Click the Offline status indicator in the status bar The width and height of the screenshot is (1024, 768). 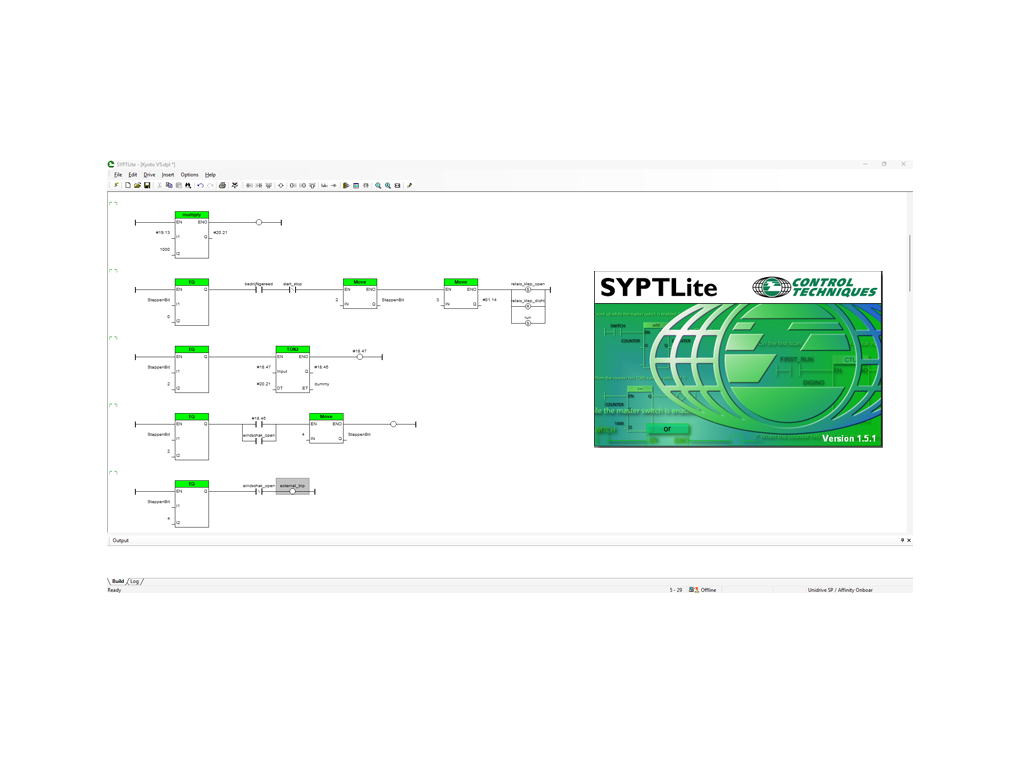tap(703, 590)
